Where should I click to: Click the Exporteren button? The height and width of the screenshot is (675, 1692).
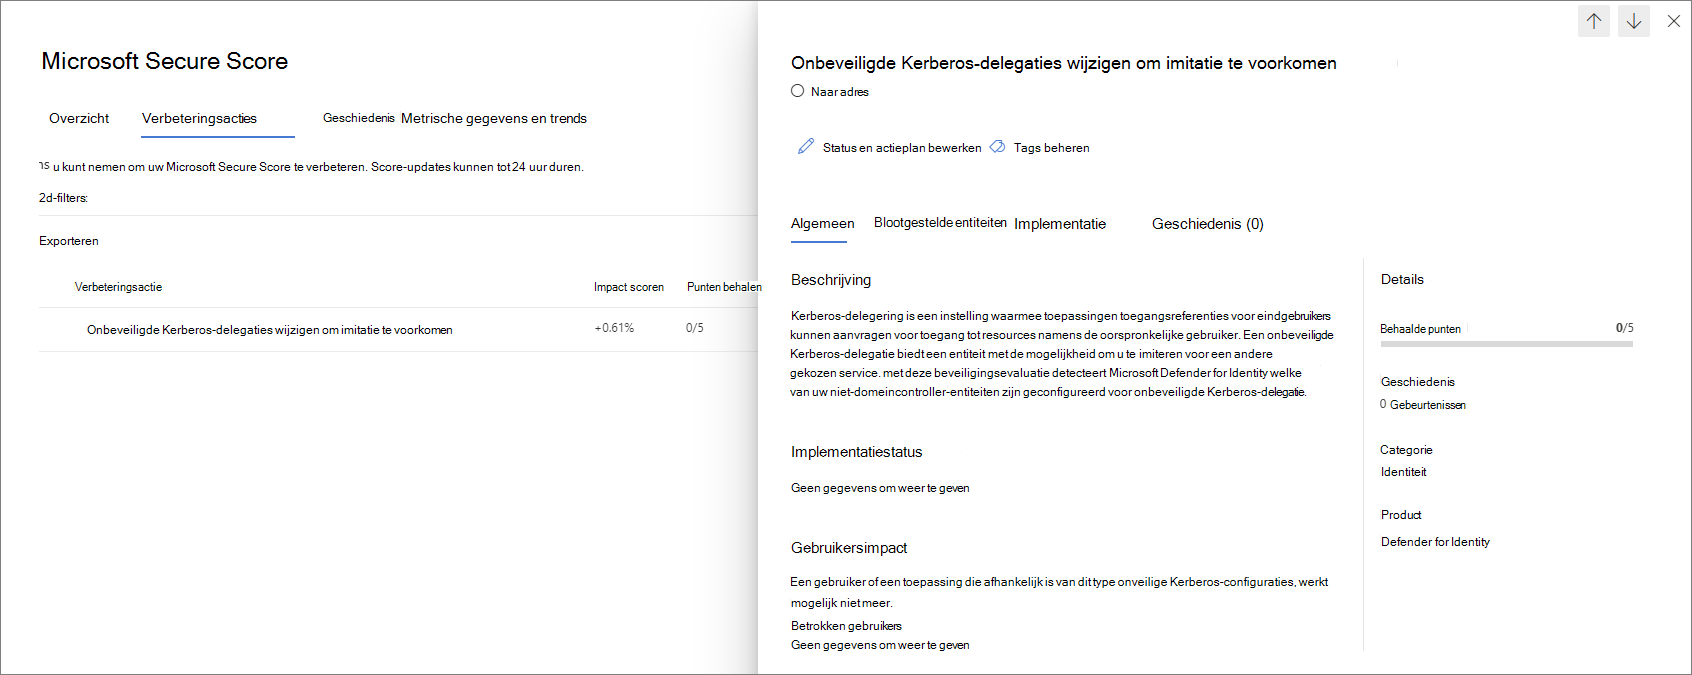pos(69,241)
